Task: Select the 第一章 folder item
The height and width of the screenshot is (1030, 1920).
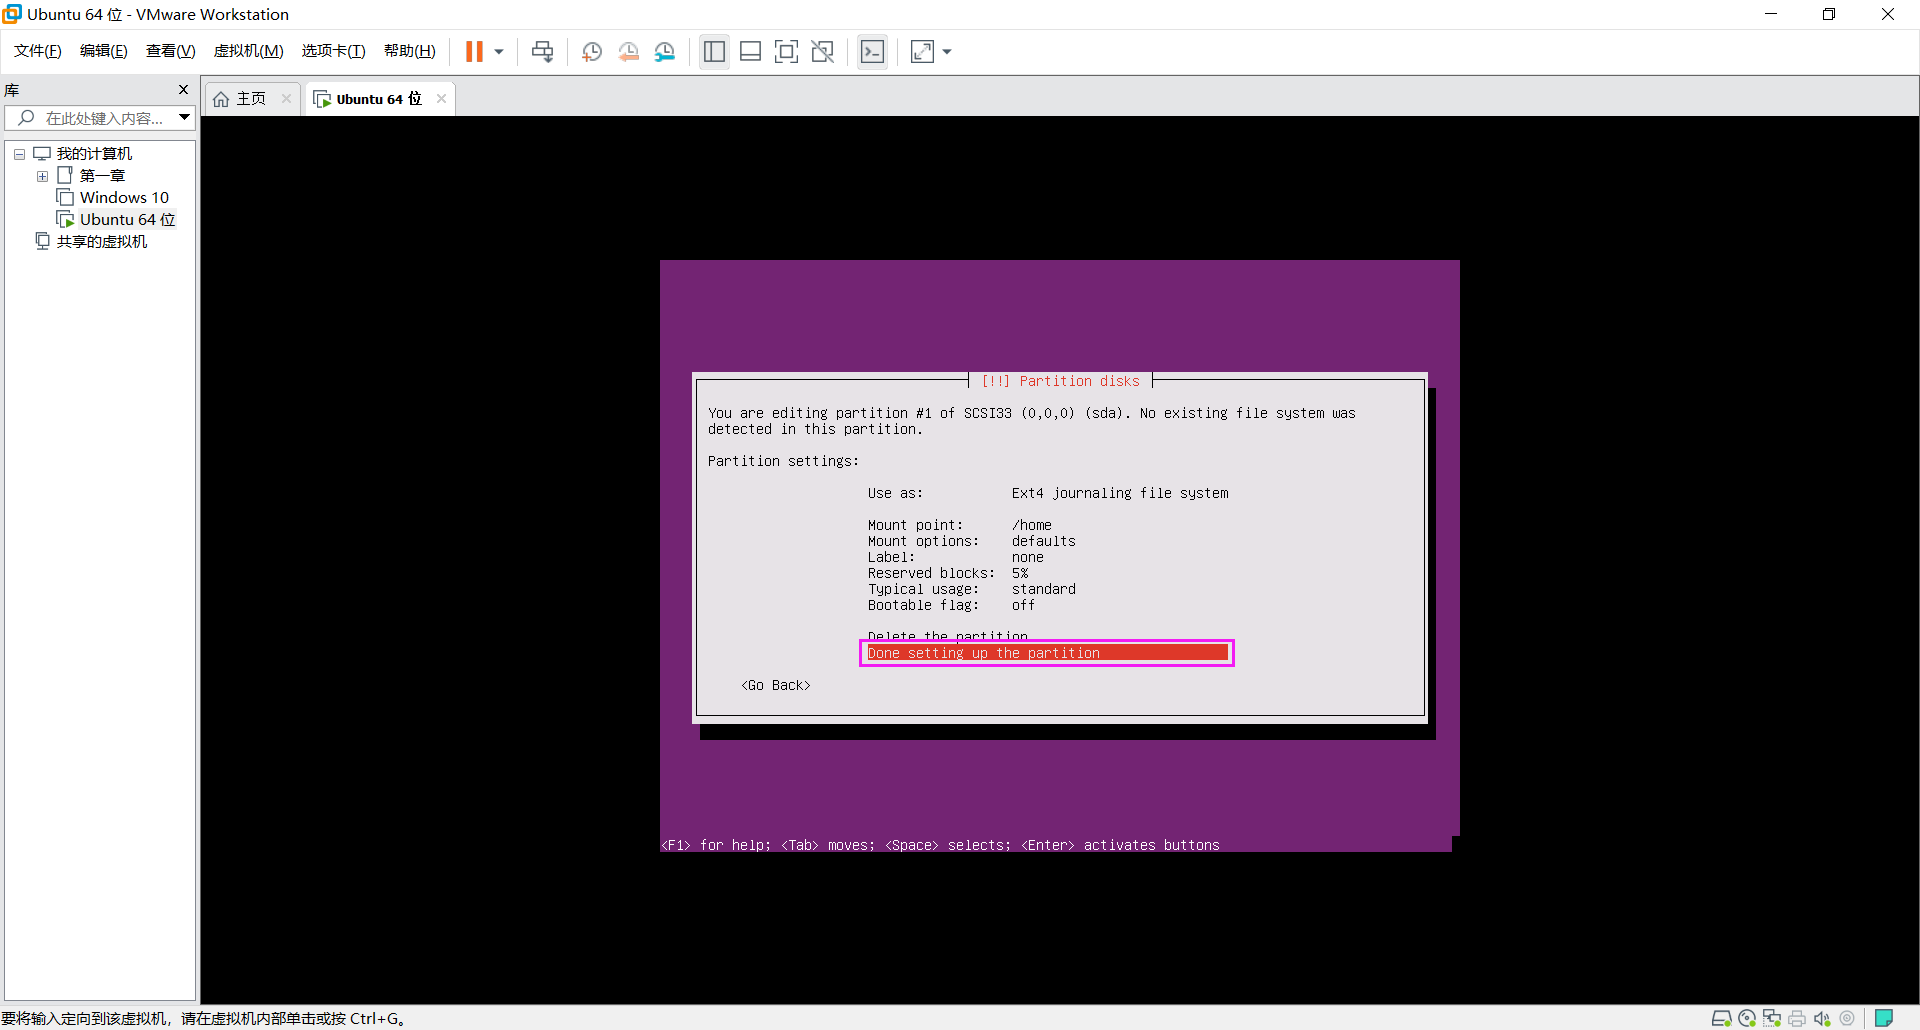Action: (x=102, y=176)
